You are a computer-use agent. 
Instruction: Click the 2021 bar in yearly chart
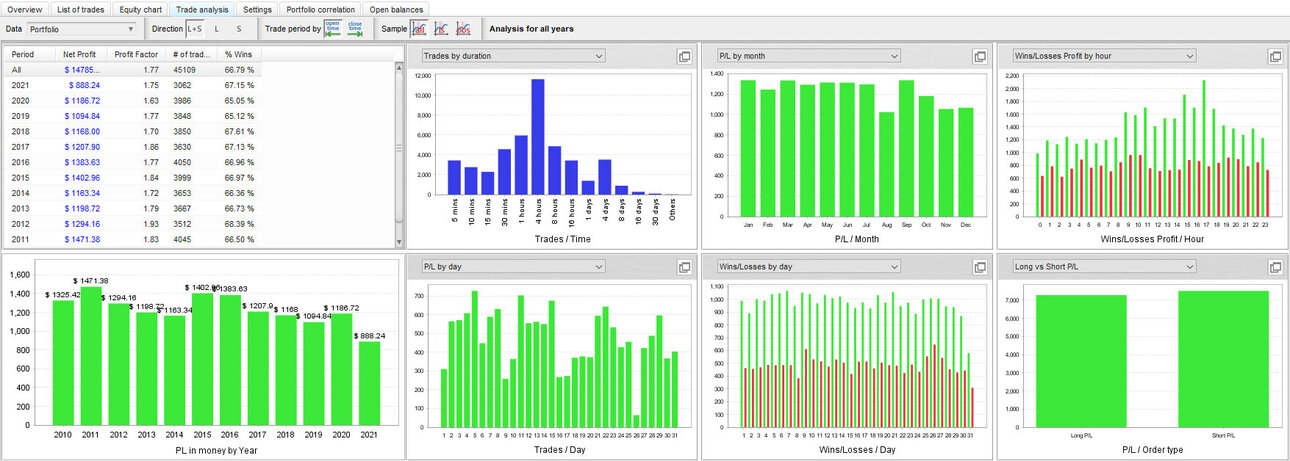point(371,384)
